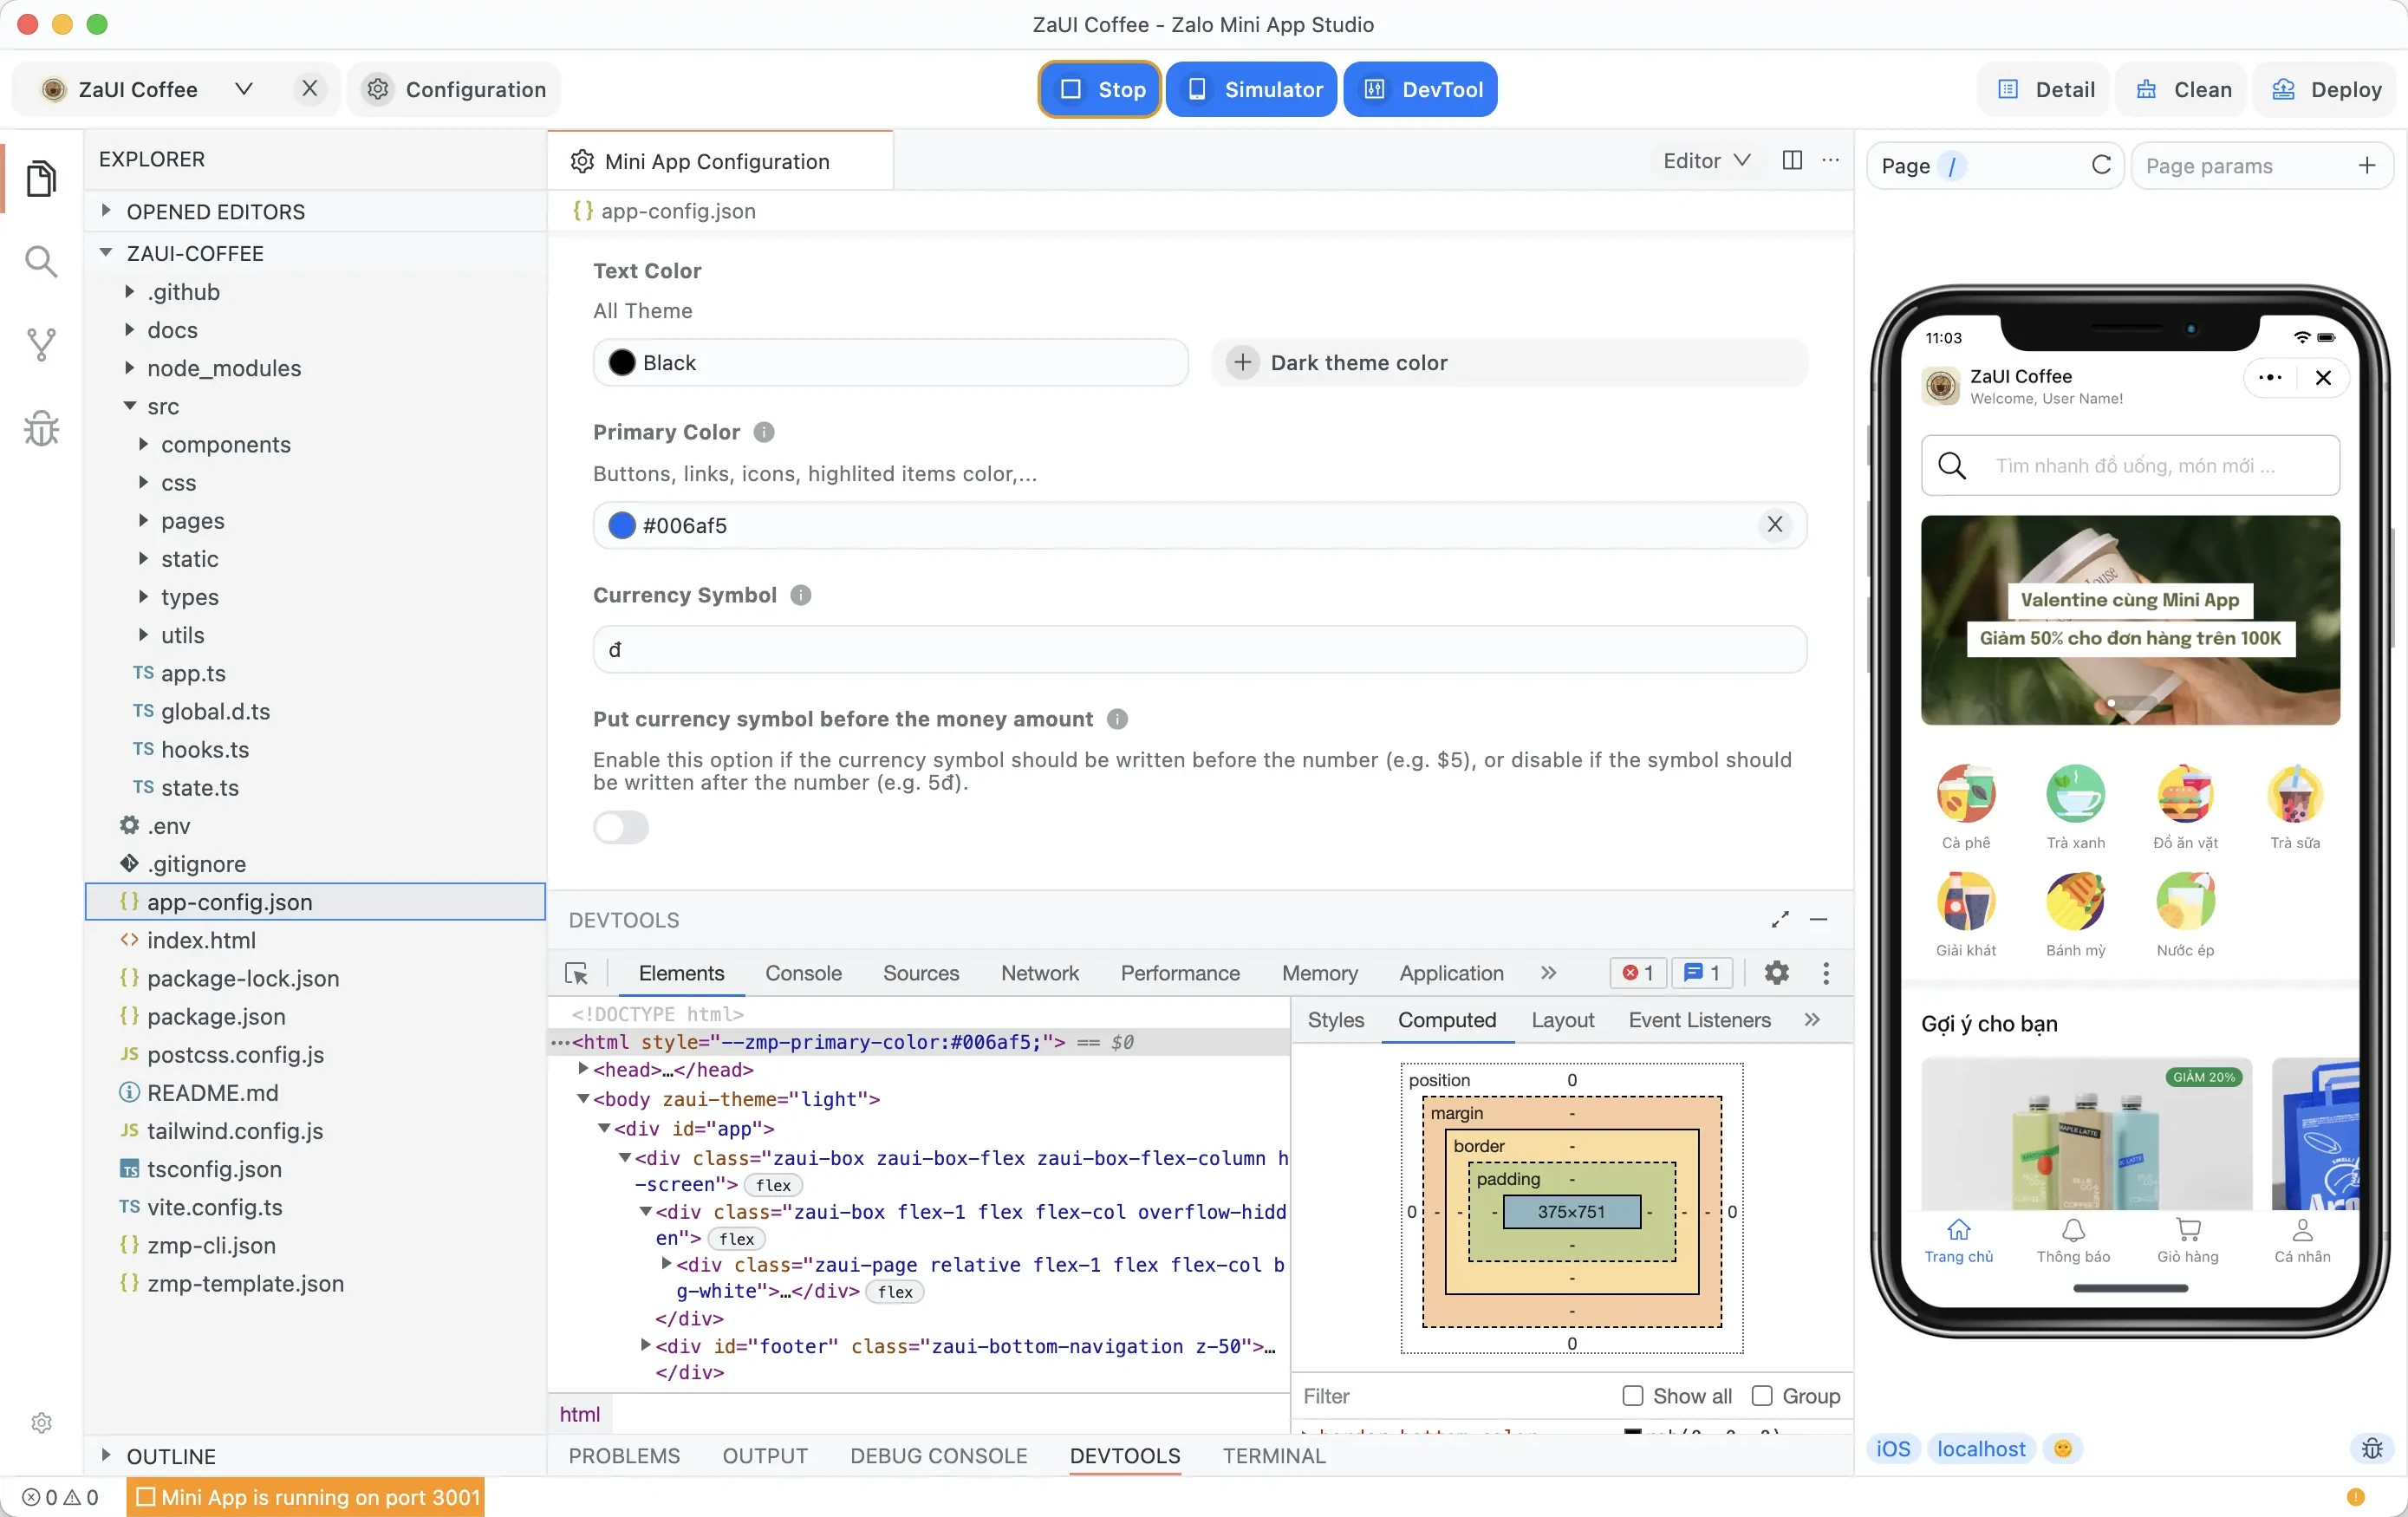Click the currency symbol input field
The image size is (2408, 1517).
coord(1199,648)
